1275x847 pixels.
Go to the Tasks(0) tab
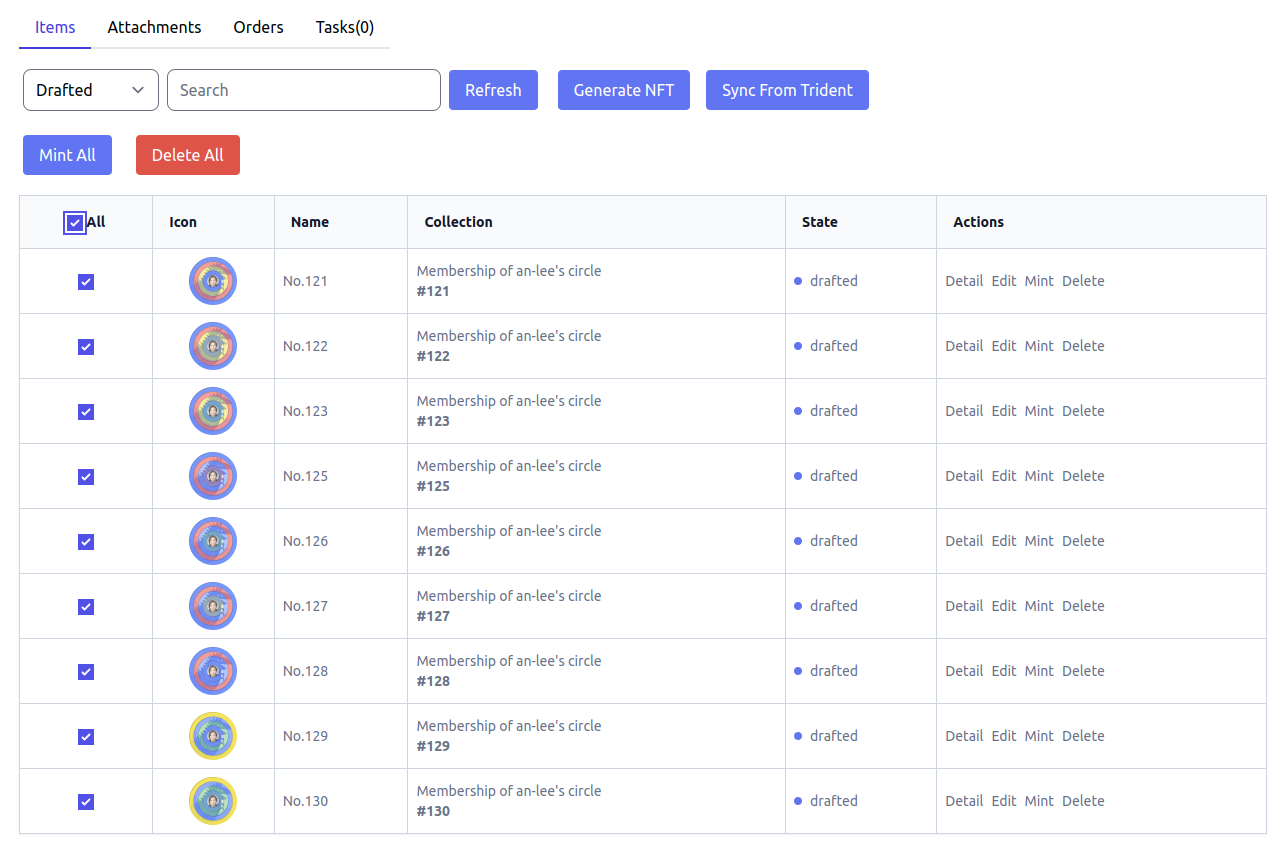click(345, 27)
